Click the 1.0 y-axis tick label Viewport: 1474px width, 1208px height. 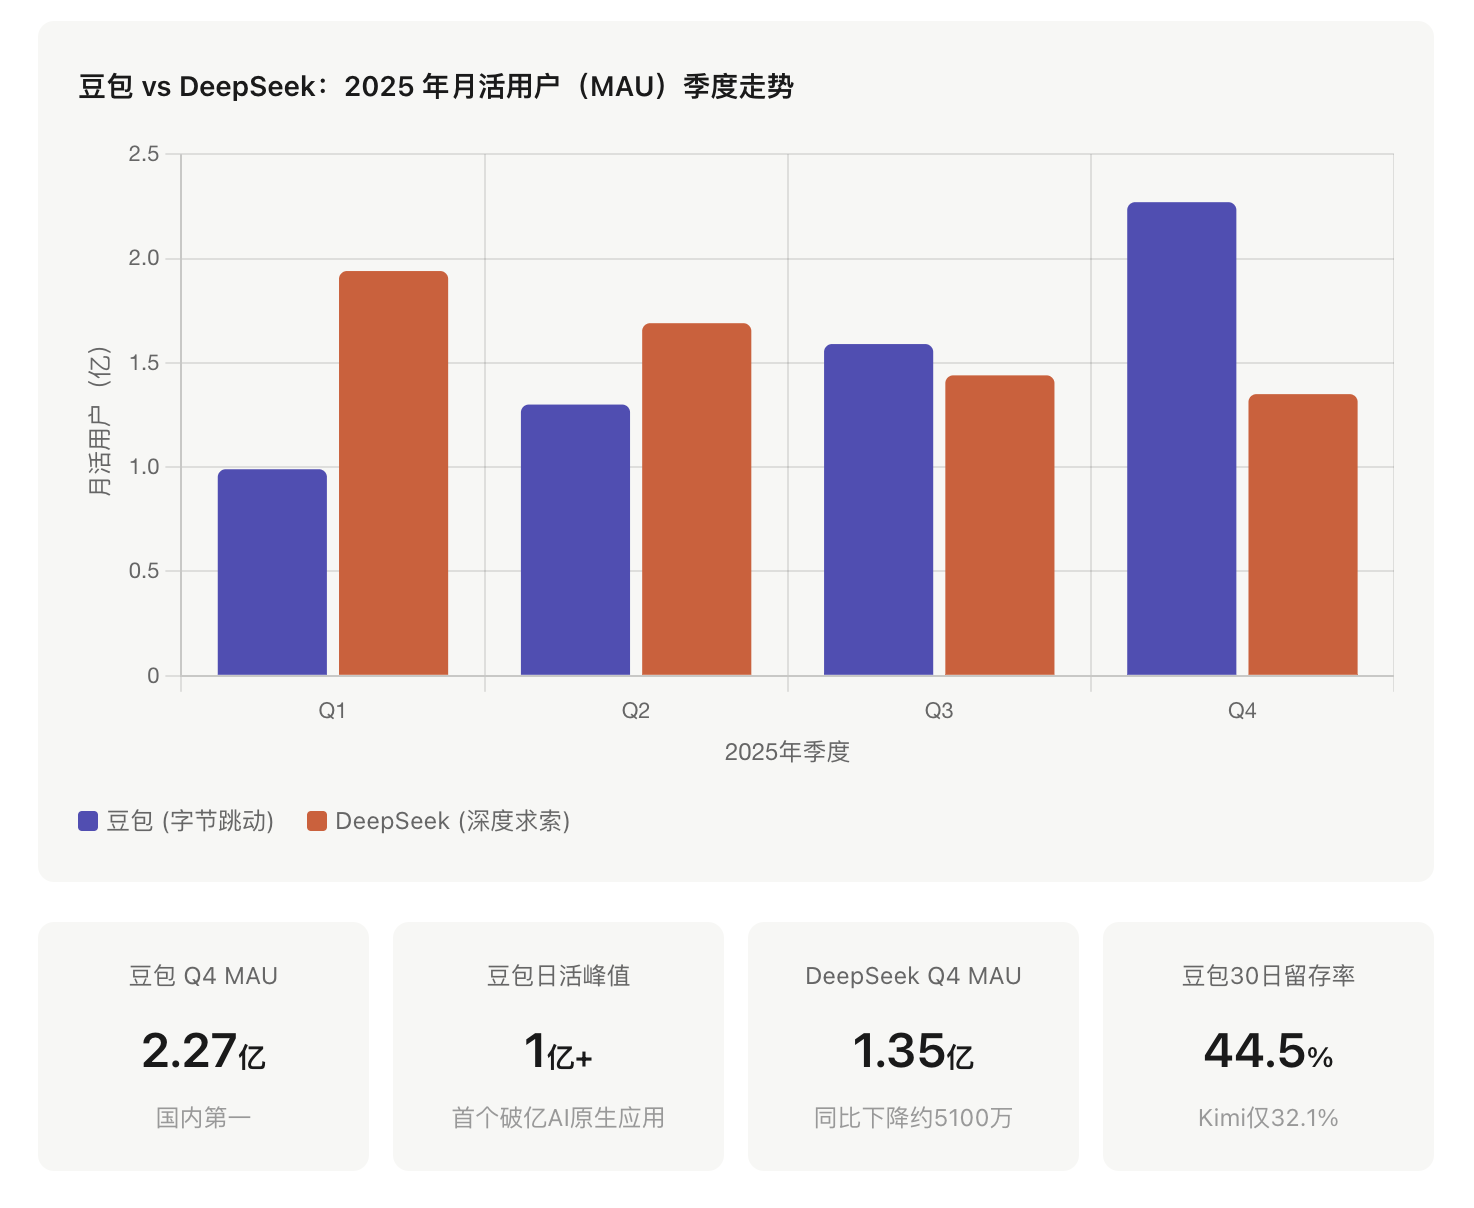144,467
